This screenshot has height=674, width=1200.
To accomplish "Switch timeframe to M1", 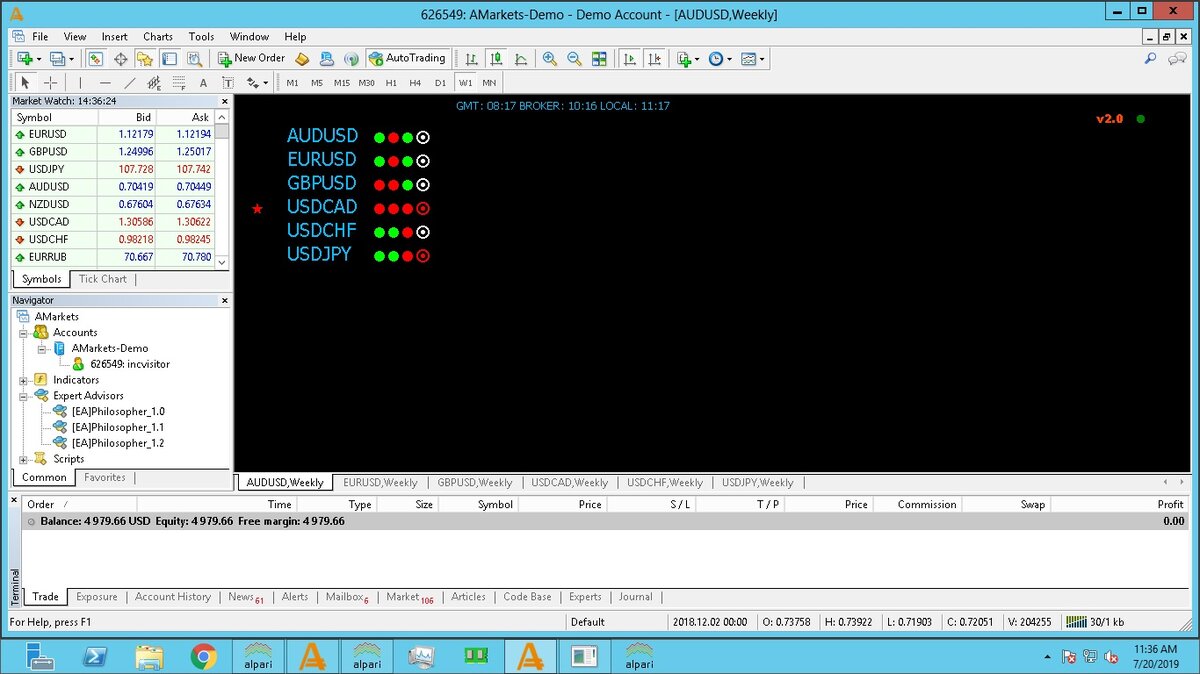I will tap(292, 83).
